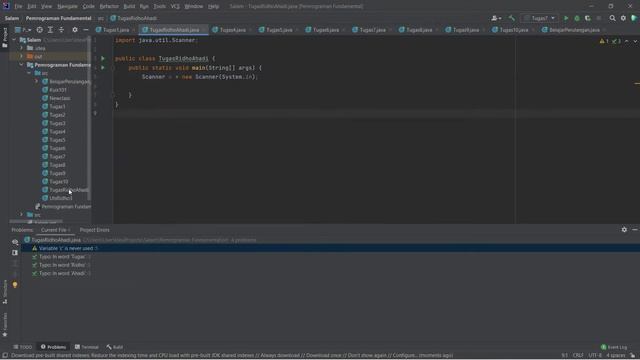This screenshot has height=360, width=640.
Task: Click the warning indicator in editor corner
Action: tap(604, 41)
